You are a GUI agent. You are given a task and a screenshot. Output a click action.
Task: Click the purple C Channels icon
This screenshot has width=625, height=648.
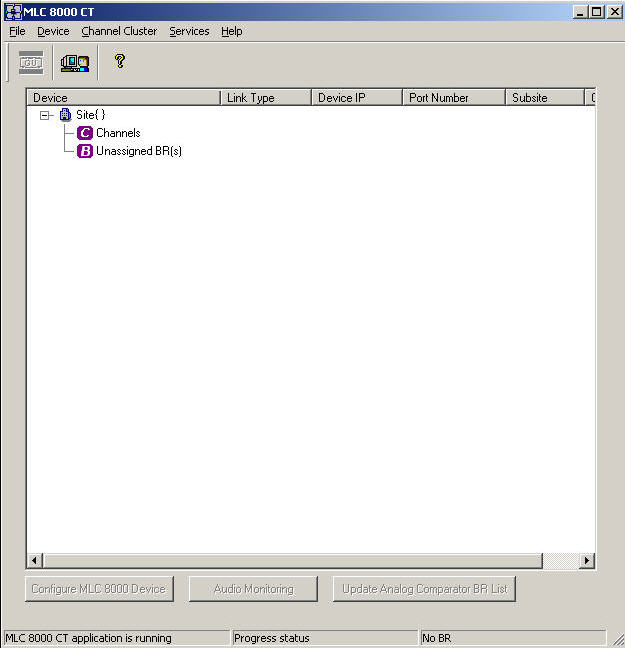85,133
